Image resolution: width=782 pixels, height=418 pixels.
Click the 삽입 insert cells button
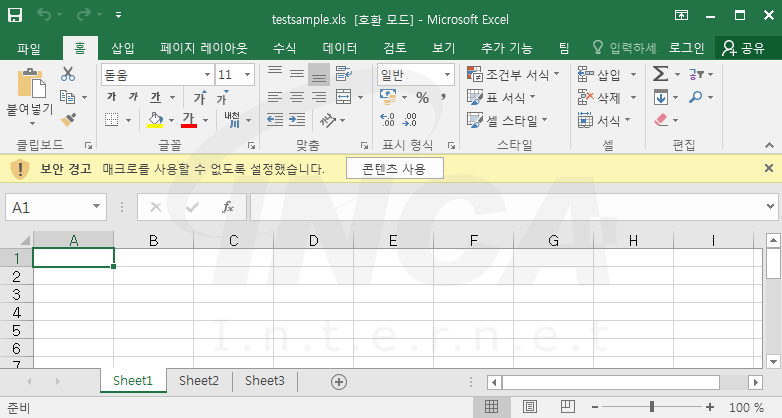click(599, 75)
